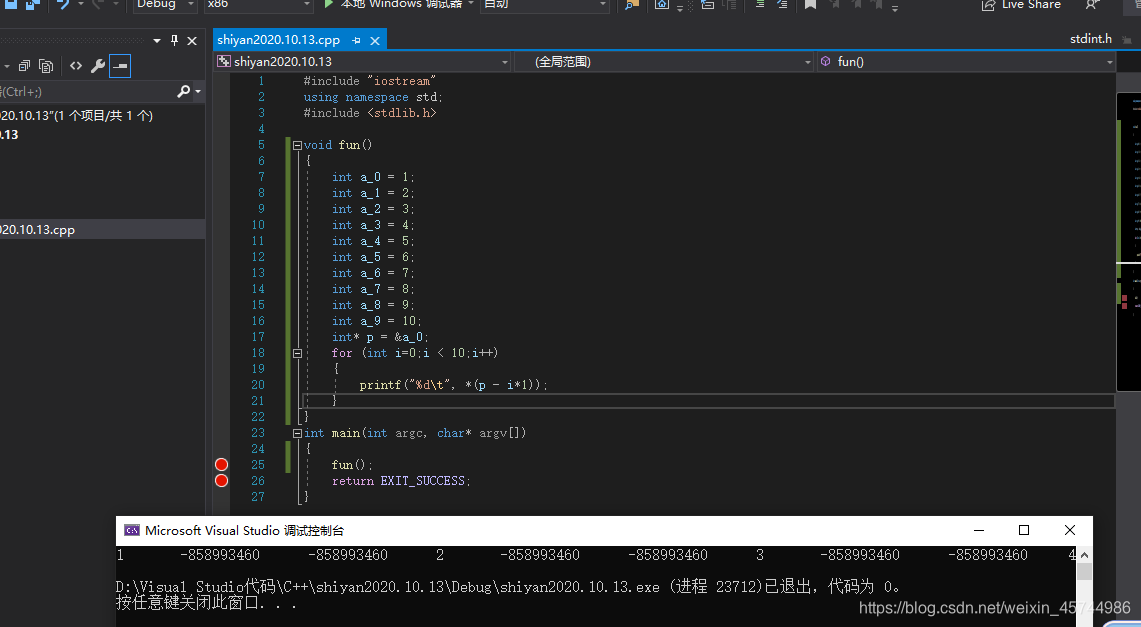Click Collapse All in Solution Explorer
The image size is (1141, 627).
click(24, 66)
